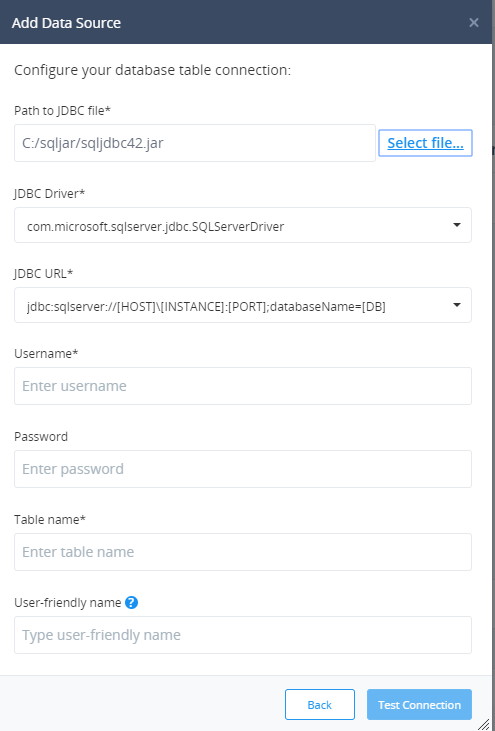Click the jdbc:sqlserver URL template text
The height and width of the screenshot is (731, 495).
click(x=206, y=307)
